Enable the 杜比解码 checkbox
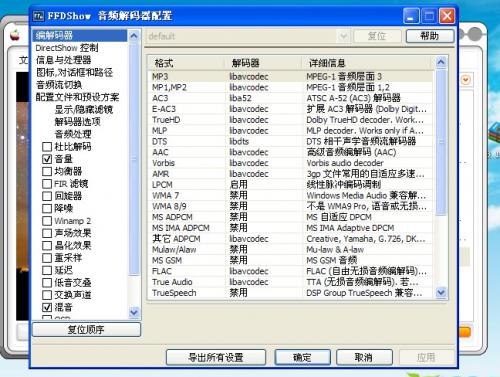500x377 pixels. 47,147
